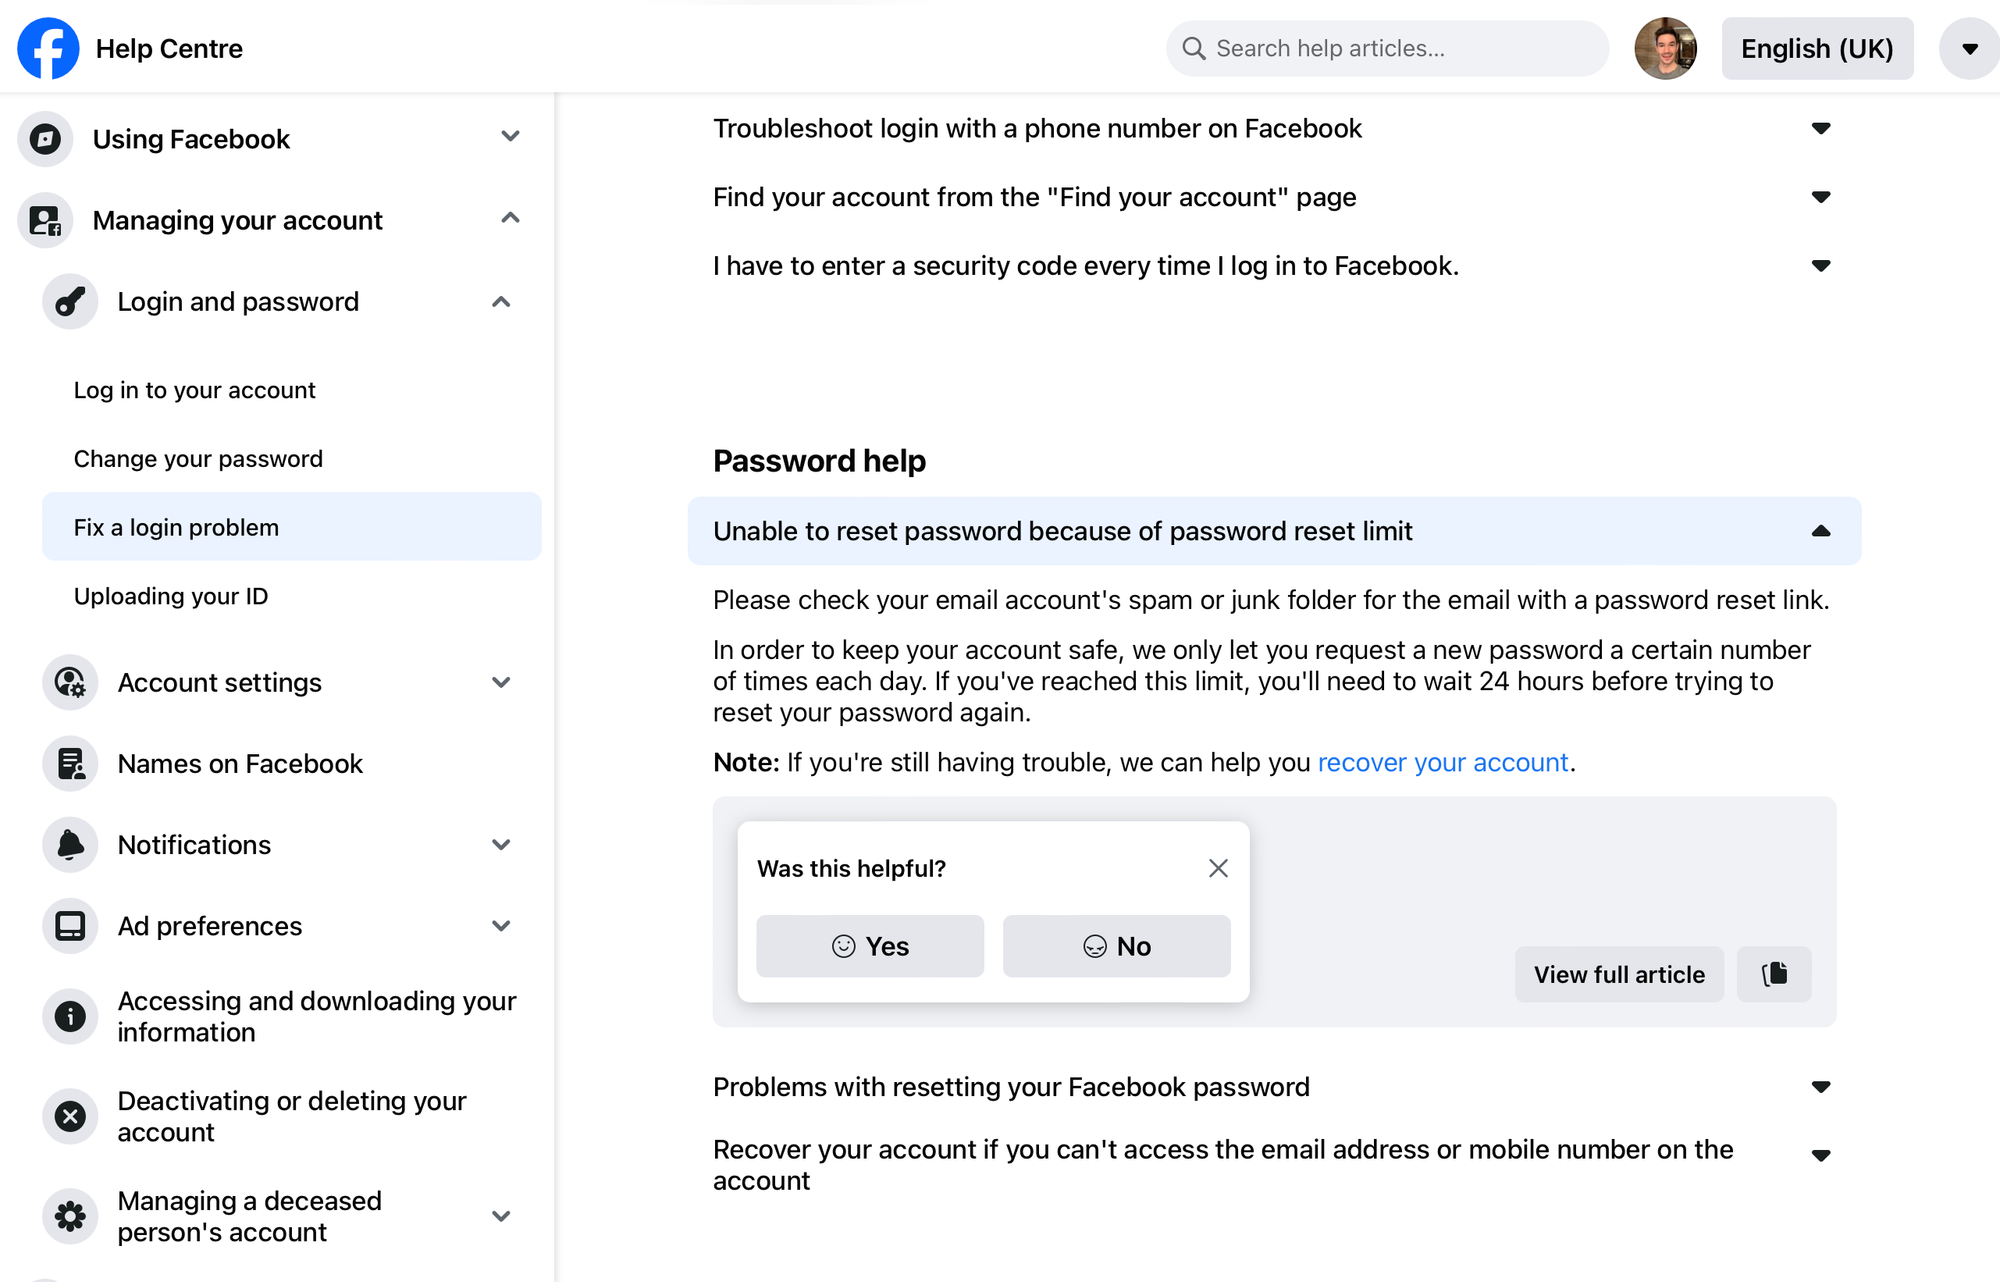
Task: Click the Login and password key icon
Action: (x=70, y=301)
